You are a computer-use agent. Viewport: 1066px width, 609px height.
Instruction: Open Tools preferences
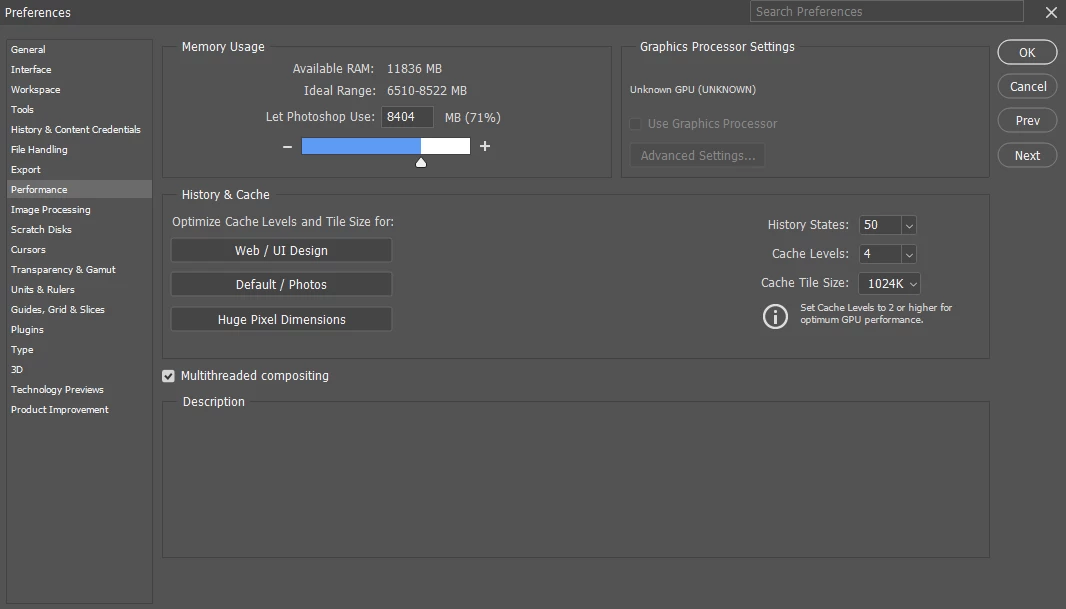(x=79, y=109)
